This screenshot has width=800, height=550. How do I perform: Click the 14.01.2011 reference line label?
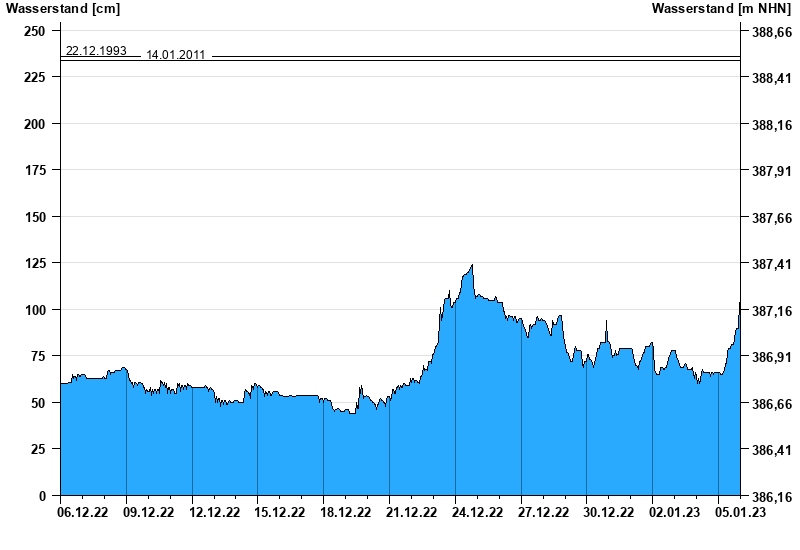pyautogui.click(x=176, y=55)
